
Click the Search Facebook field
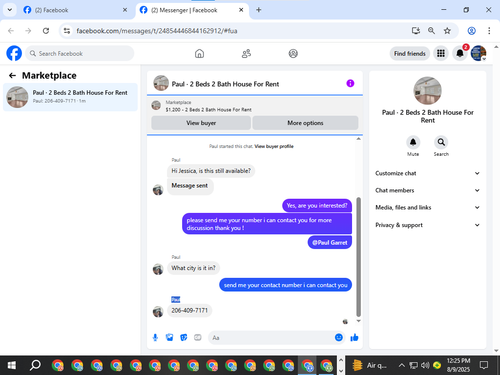tap(80, 53)
